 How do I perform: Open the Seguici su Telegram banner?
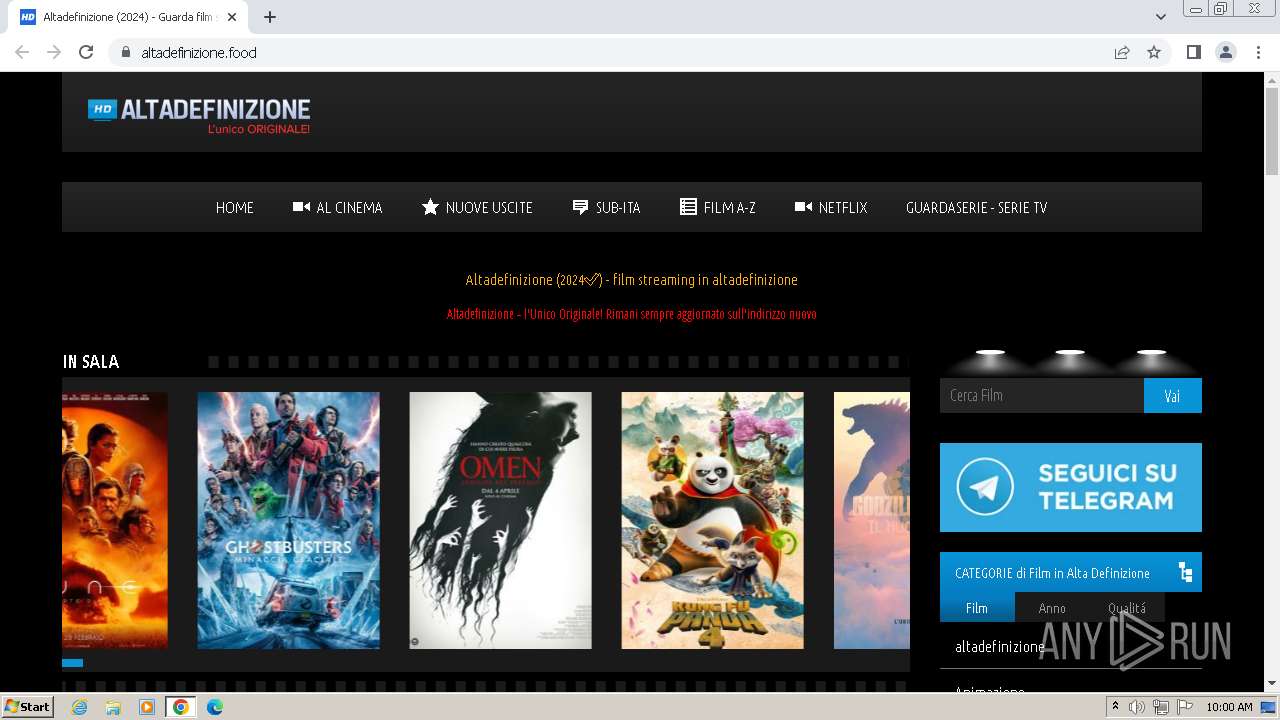point(1070,487)
